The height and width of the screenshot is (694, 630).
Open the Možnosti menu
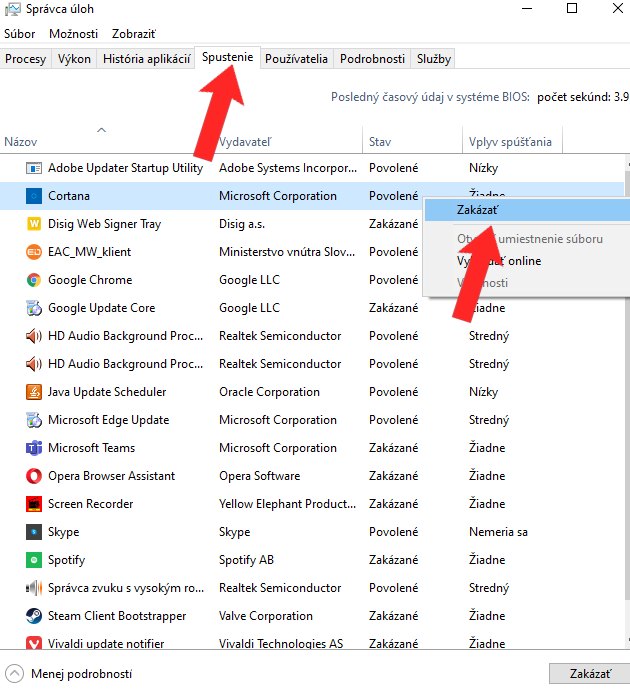73,34
